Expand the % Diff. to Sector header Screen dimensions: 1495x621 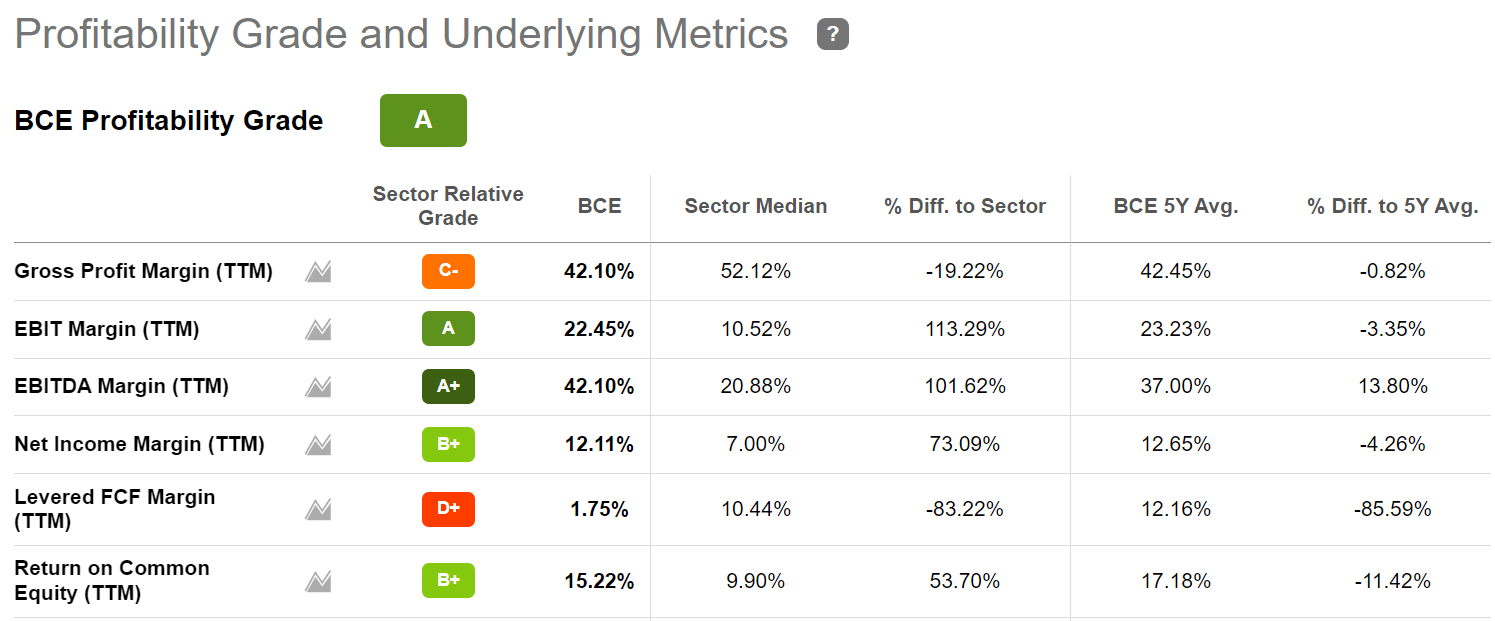tap(963, 207)
